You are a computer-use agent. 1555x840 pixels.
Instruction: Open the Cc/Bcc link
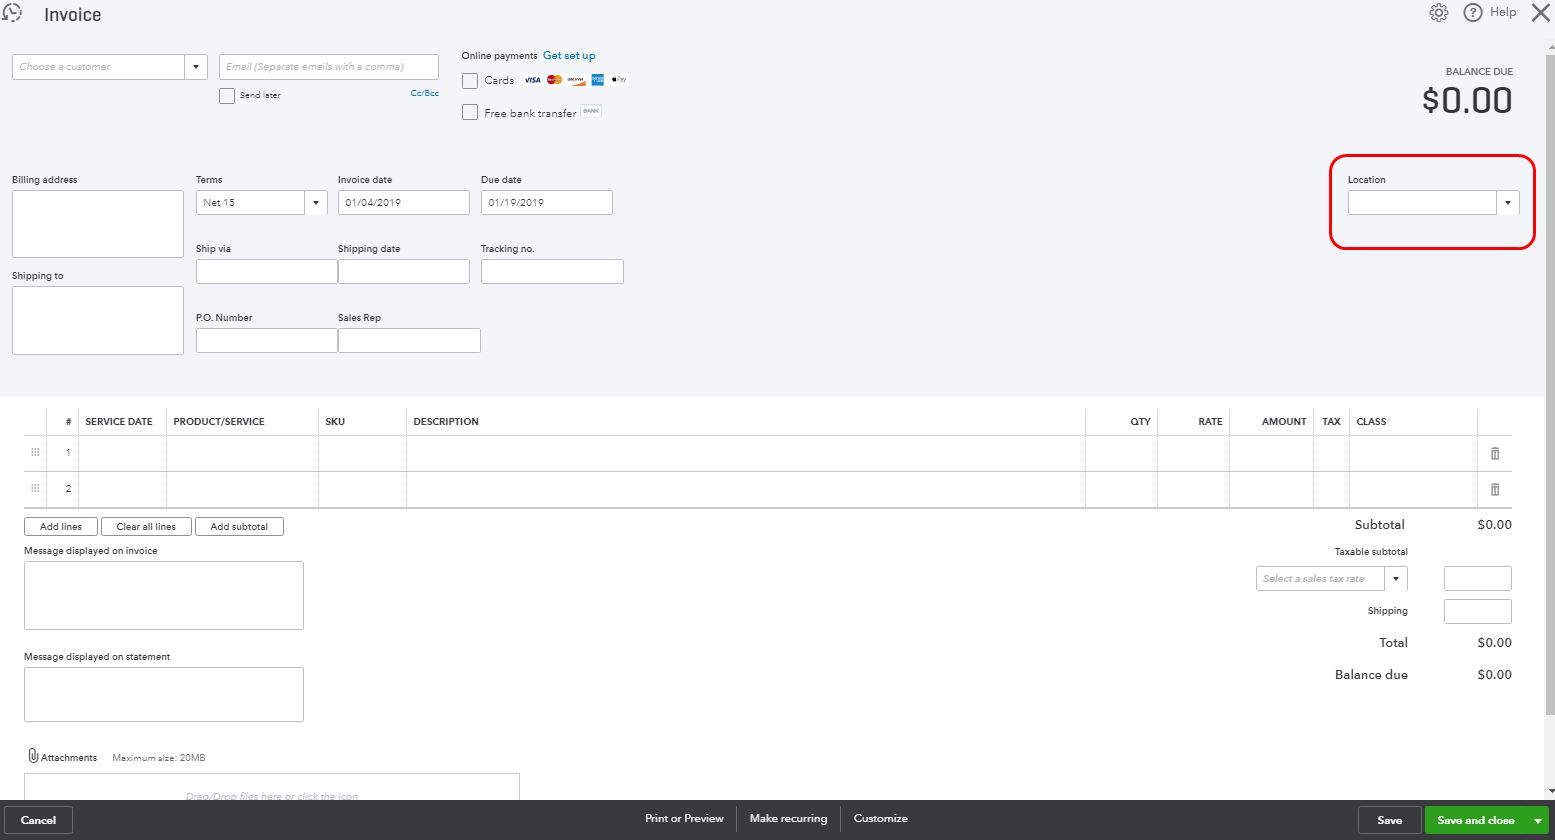coord(425,93)
